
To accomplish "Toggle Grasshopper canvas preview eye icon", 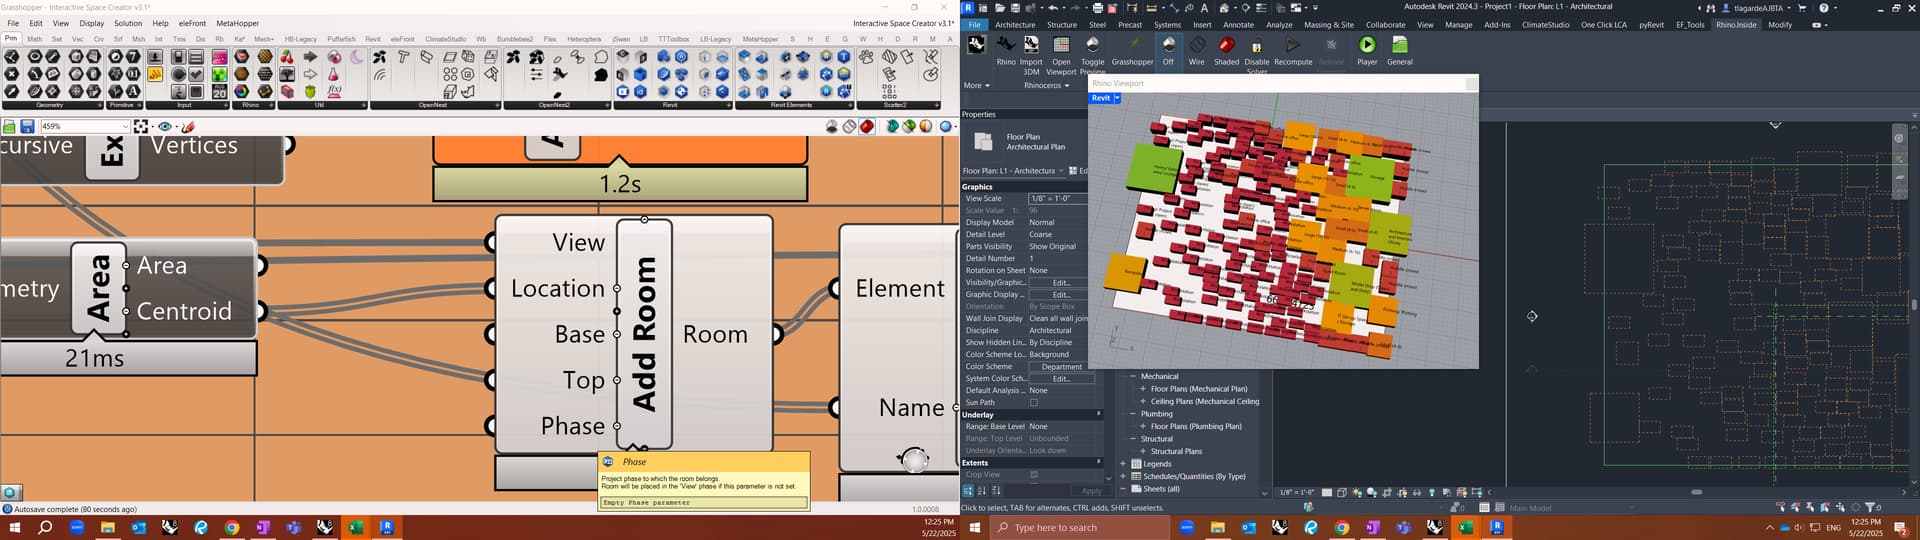I will 165,126.
